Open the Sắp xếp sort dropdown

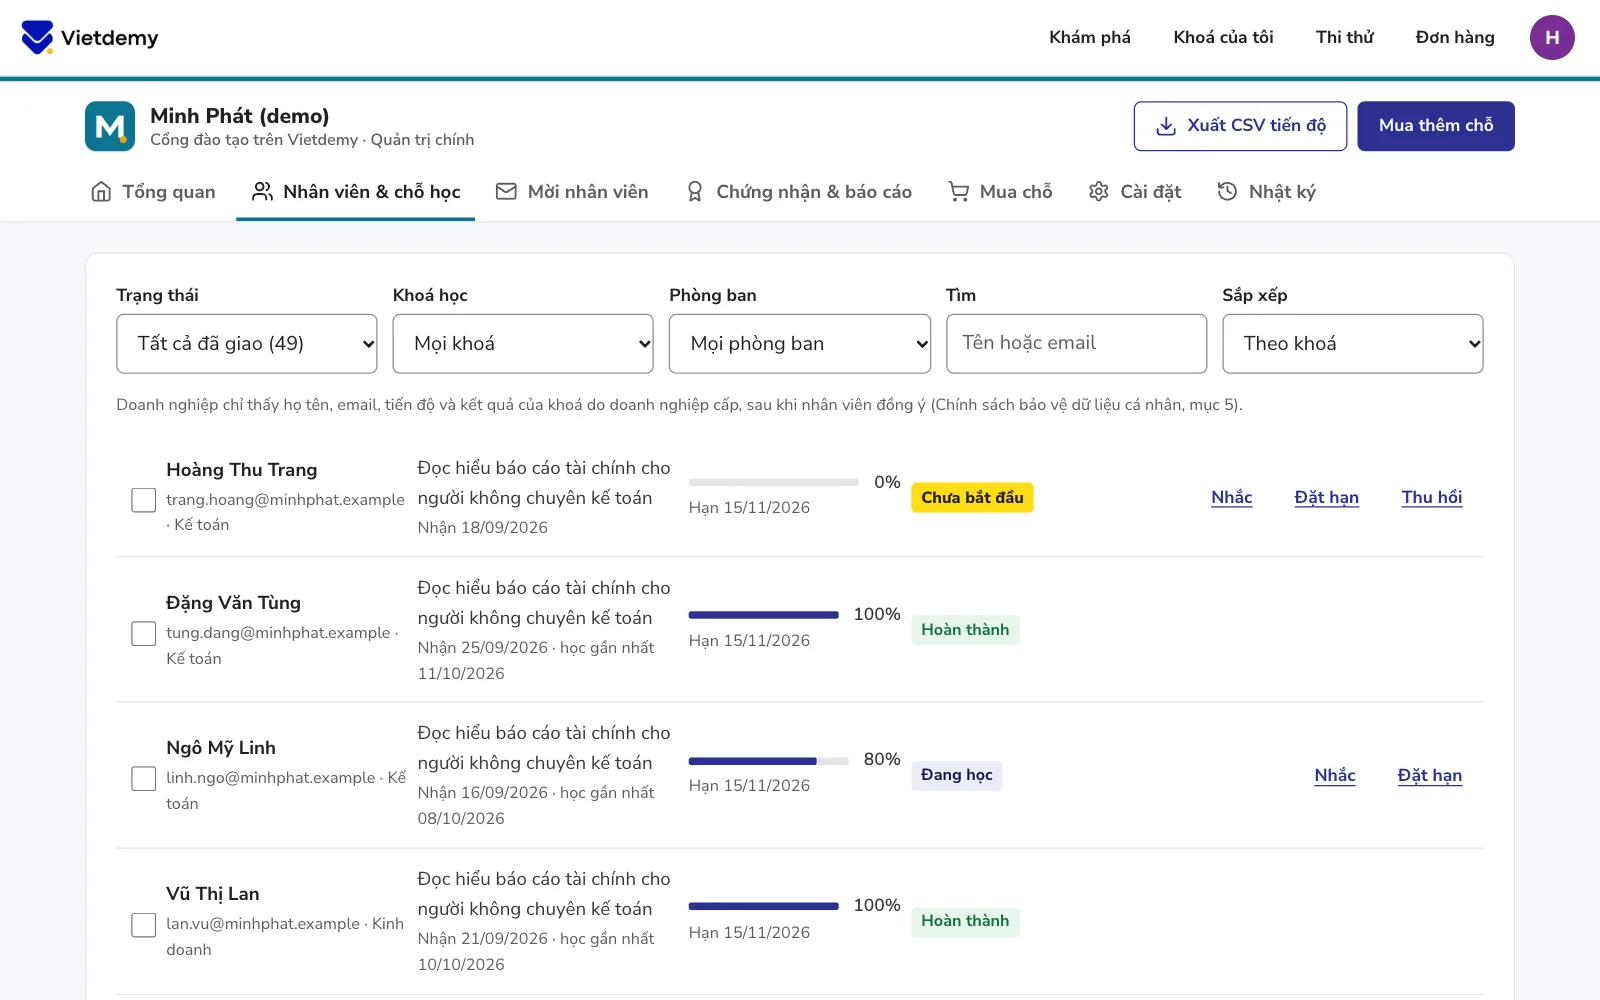pyautogui.click(x=1353, y=344)
